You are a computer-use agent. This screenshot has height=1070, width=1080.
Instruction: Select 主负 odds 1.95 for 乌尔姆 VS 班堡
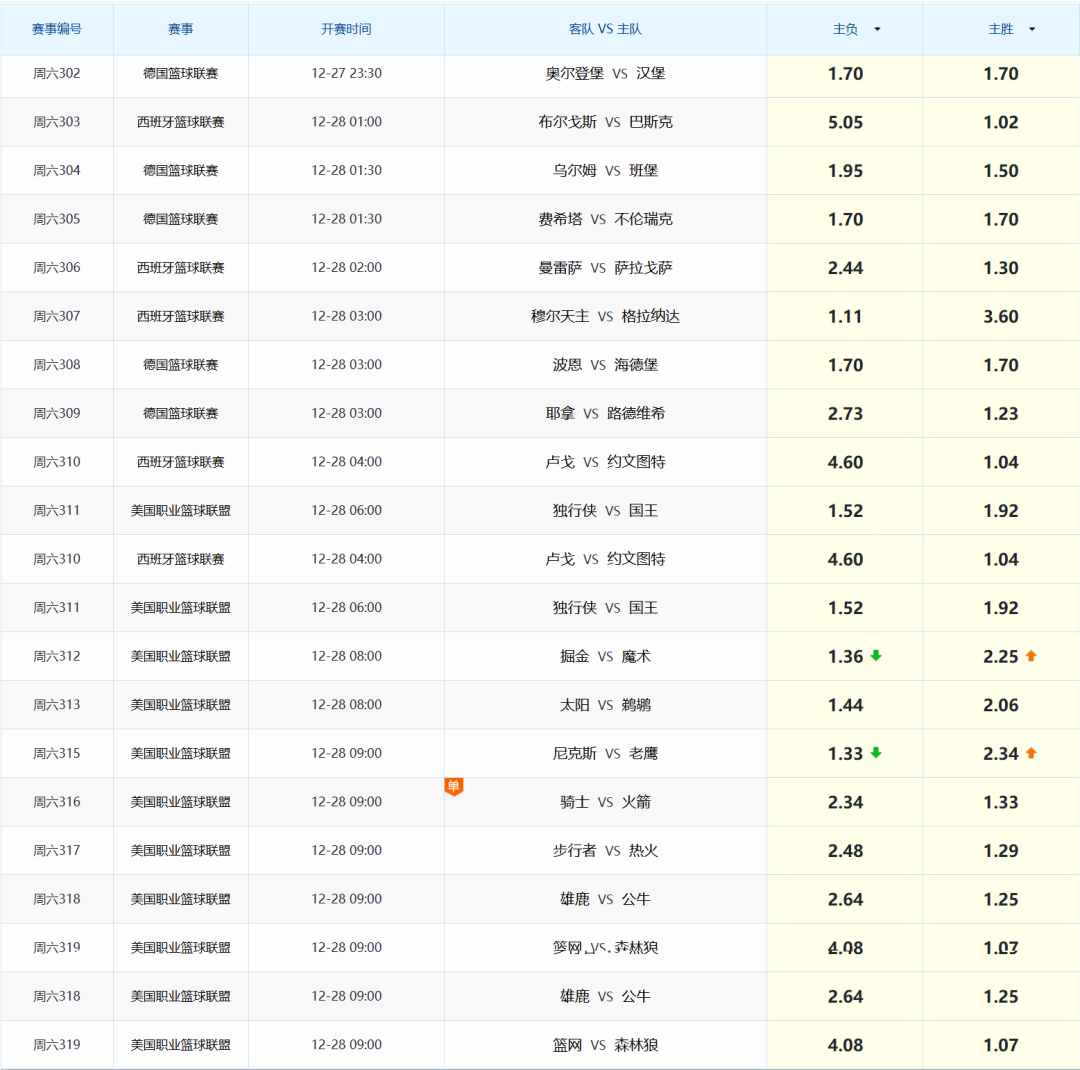pyautogui.click(x=845, y=171)
